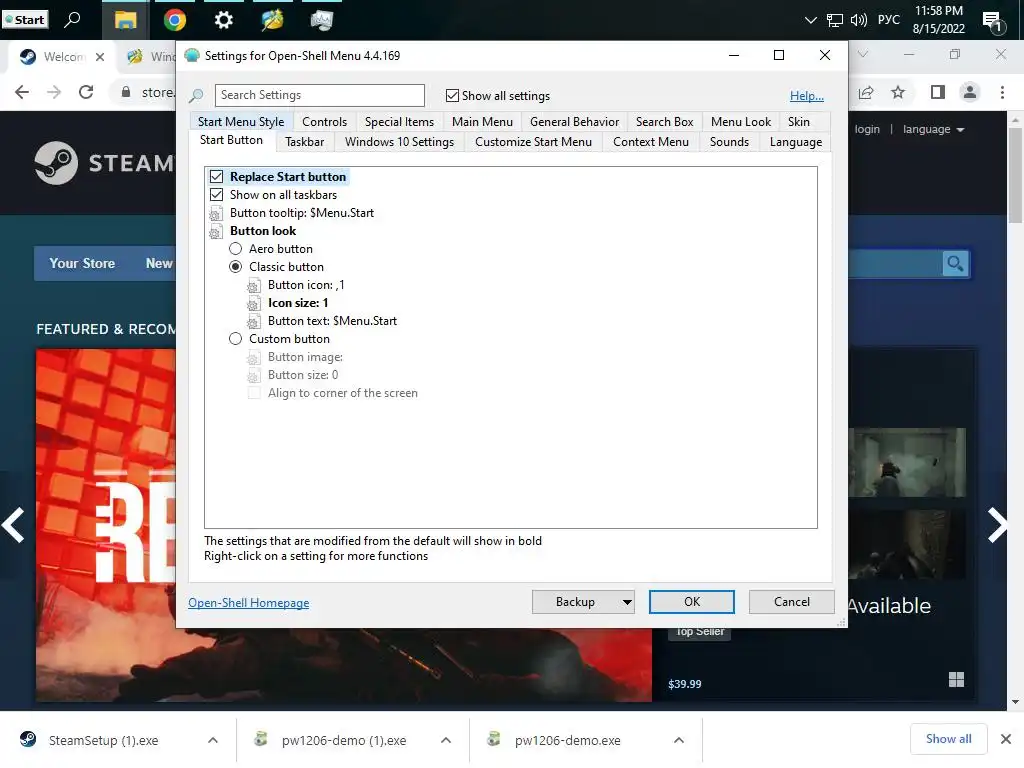
Task: Switch to the Controls tab
Action: point(324,122)
